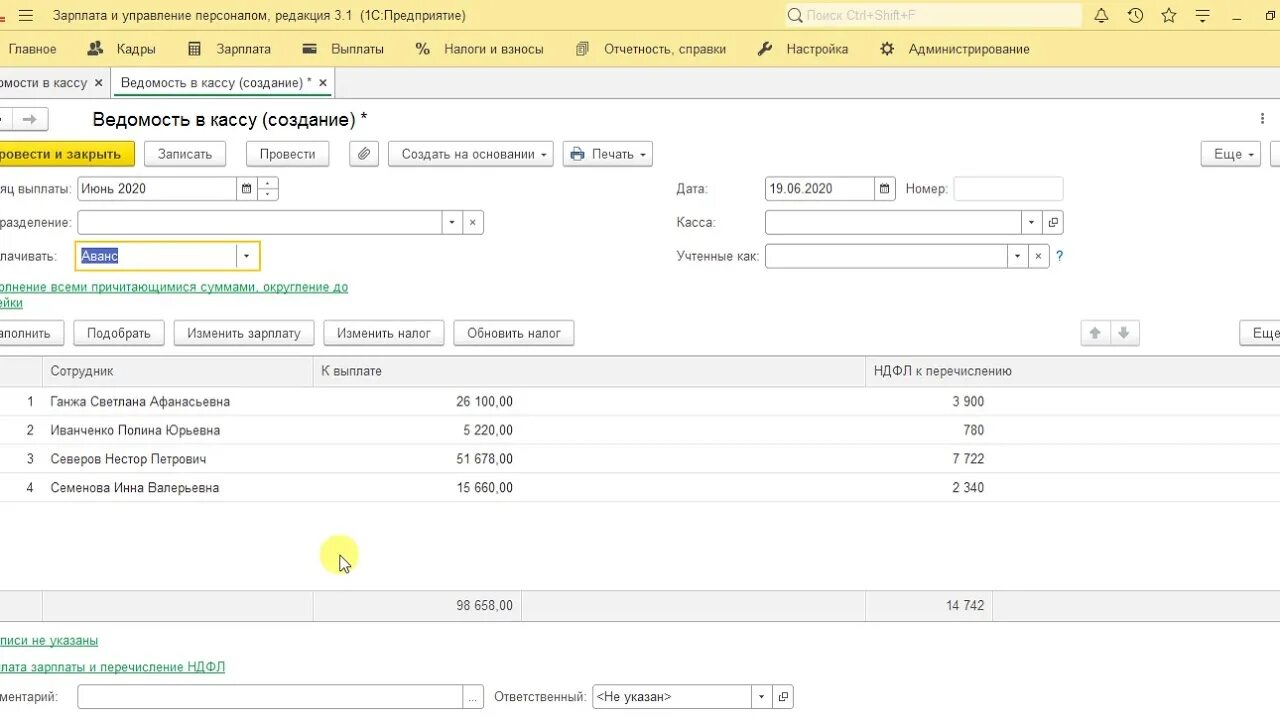
Task: Go forward with navigation arrow
Action: coord(29,120)
